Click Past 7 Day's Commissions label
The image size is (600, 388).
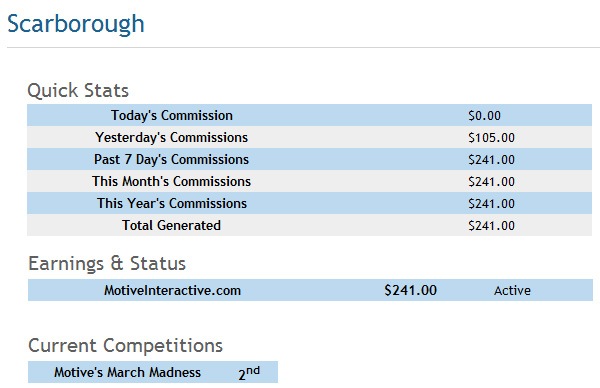[171, 159]
